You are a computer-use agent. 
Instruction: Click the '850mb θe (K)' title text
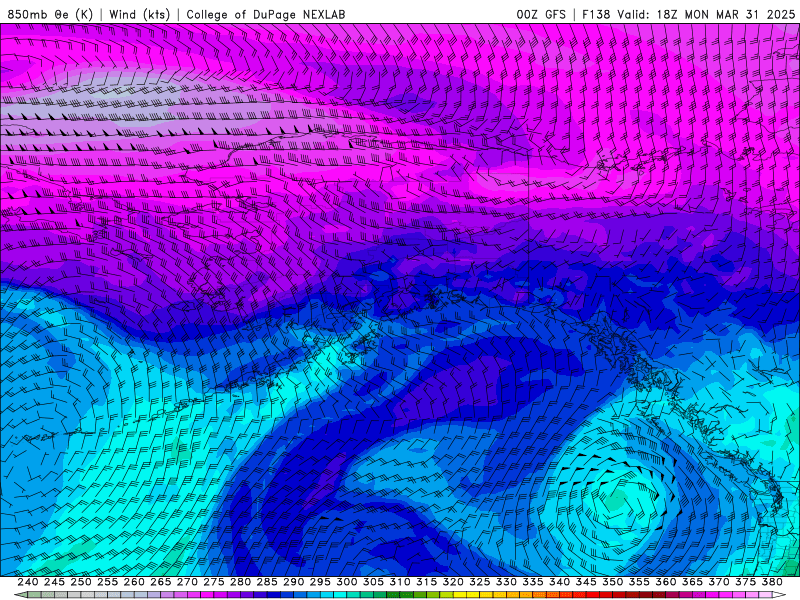tap(50, 14)
